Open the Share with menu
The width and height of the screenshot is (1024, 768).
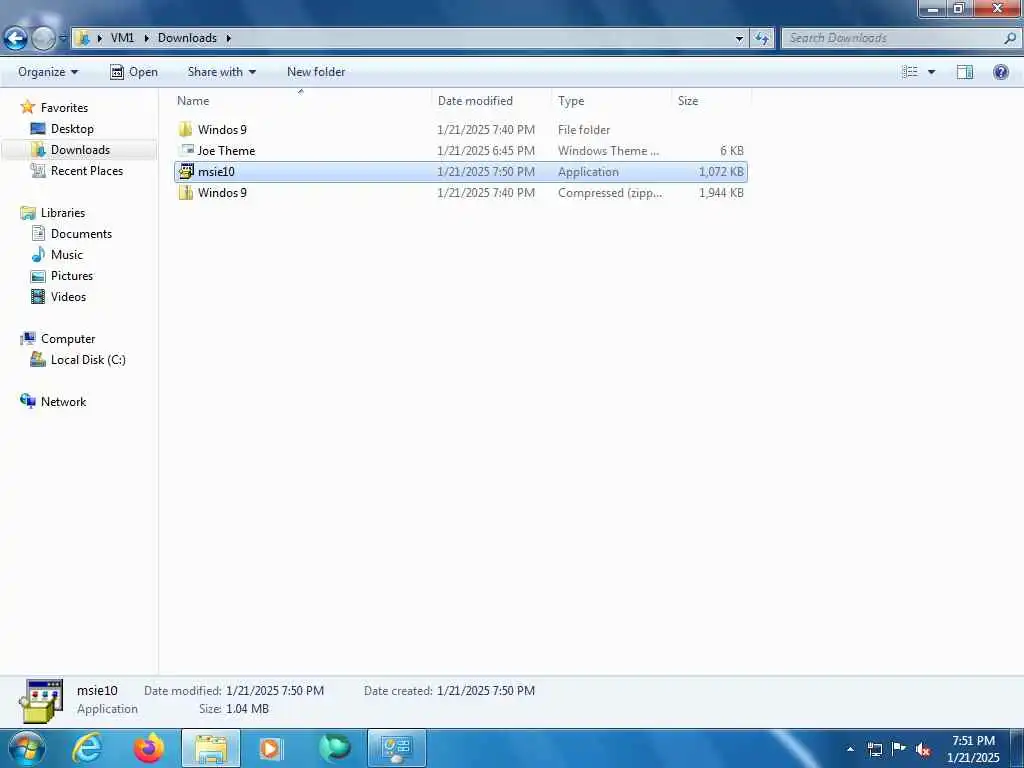tap(221, 72)
